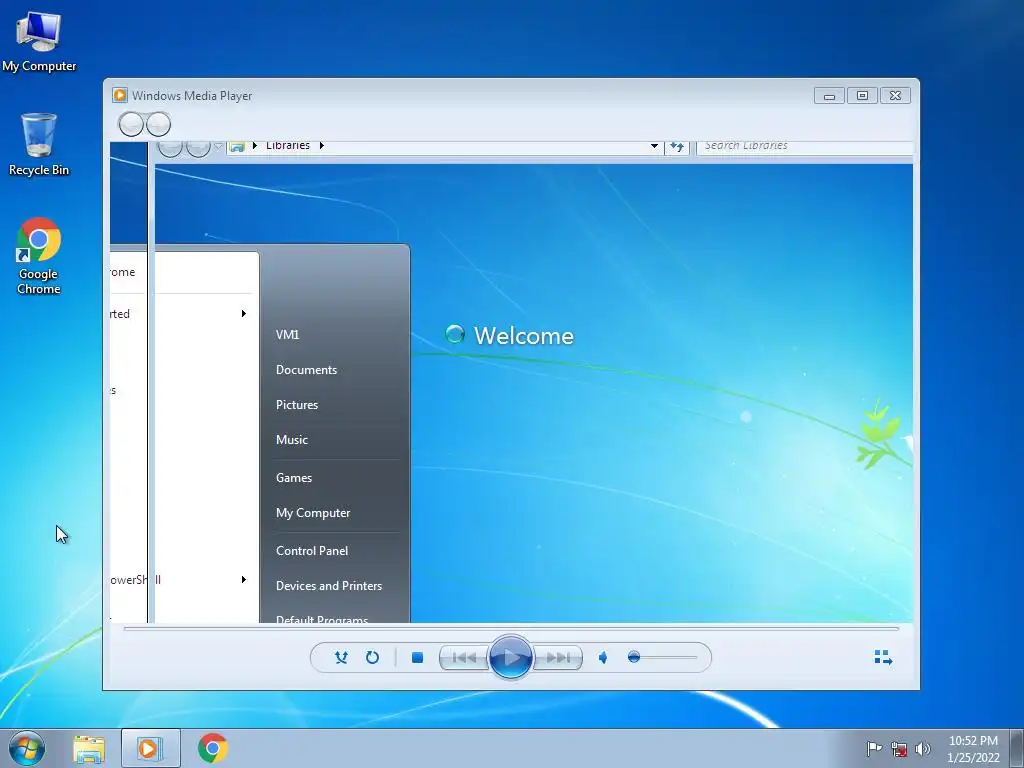Select the Google Chrome desktop shortcut

[39, 256]
